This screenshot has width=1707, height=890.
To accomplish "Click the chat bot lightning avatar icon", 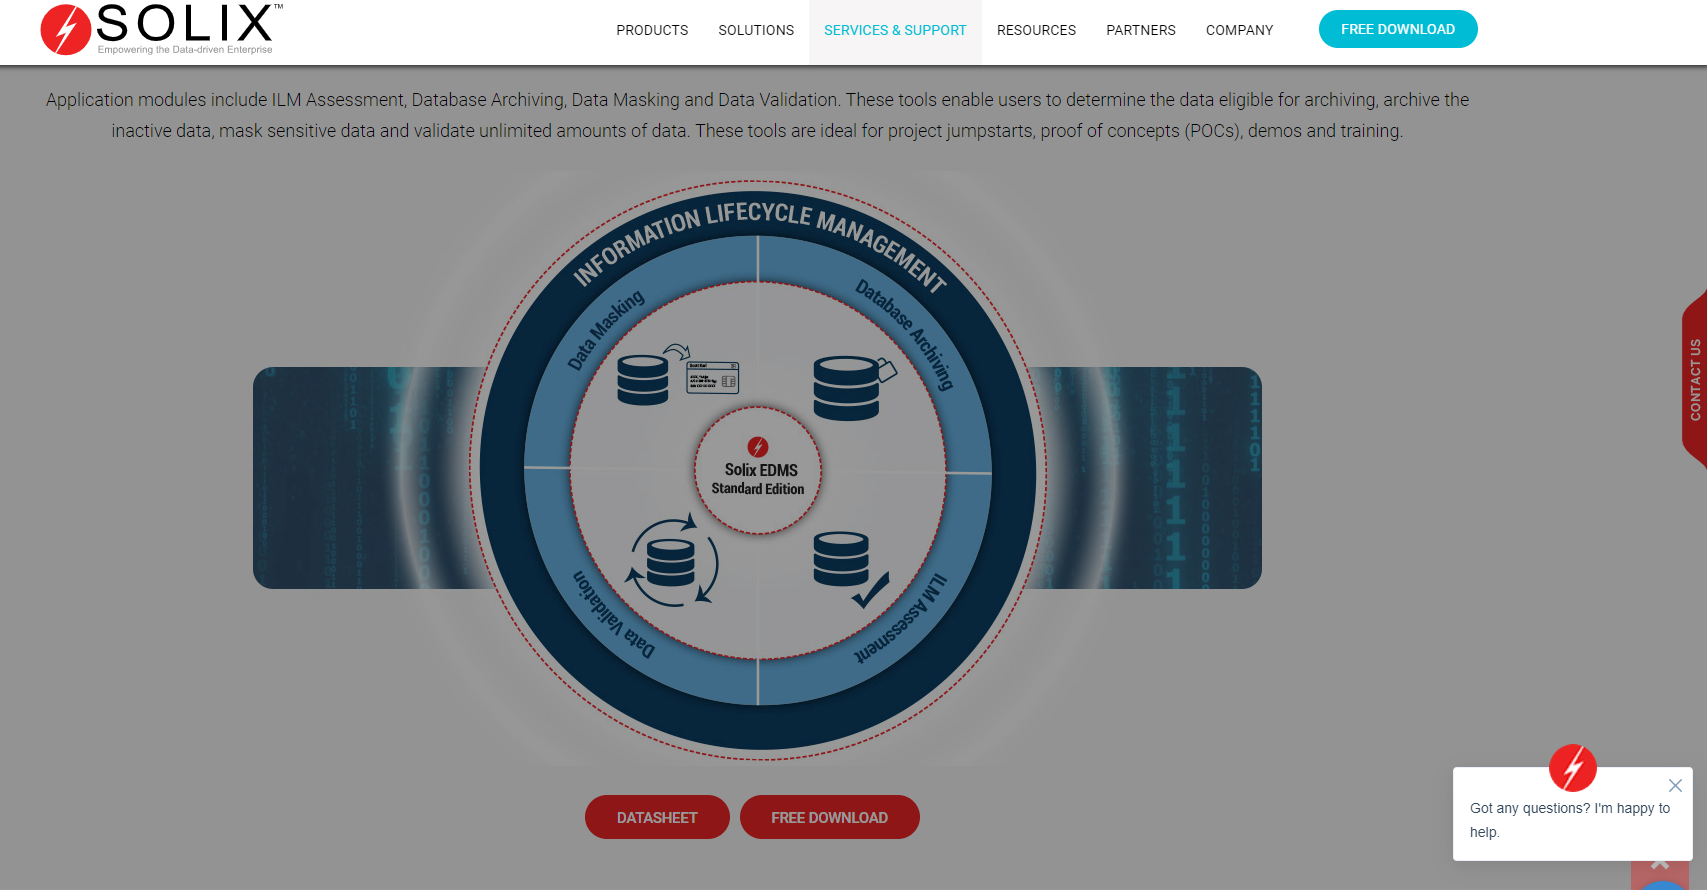I will pos(1573,768).
